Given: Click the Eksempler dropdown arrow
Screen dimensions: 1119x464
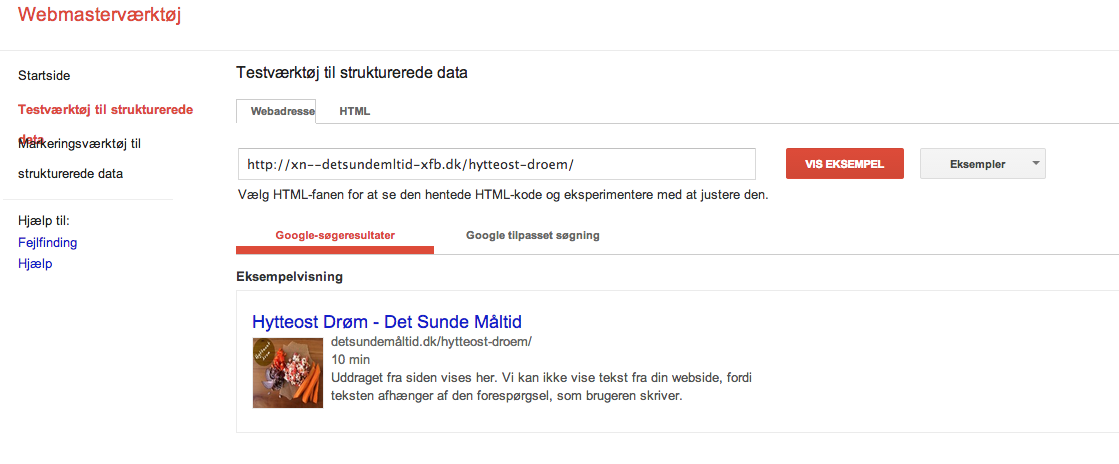Looking at the screenshot, I should point(1035,164).
